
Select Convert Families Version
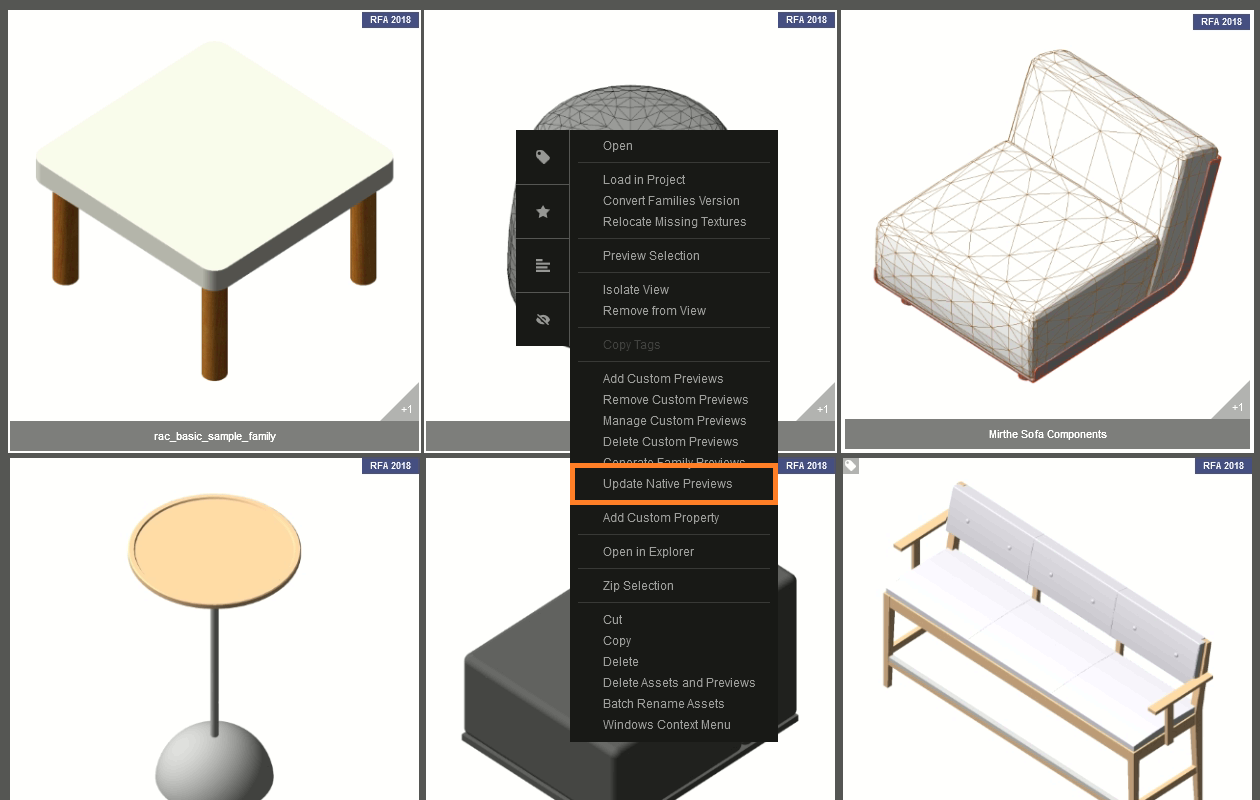(671, 201)
